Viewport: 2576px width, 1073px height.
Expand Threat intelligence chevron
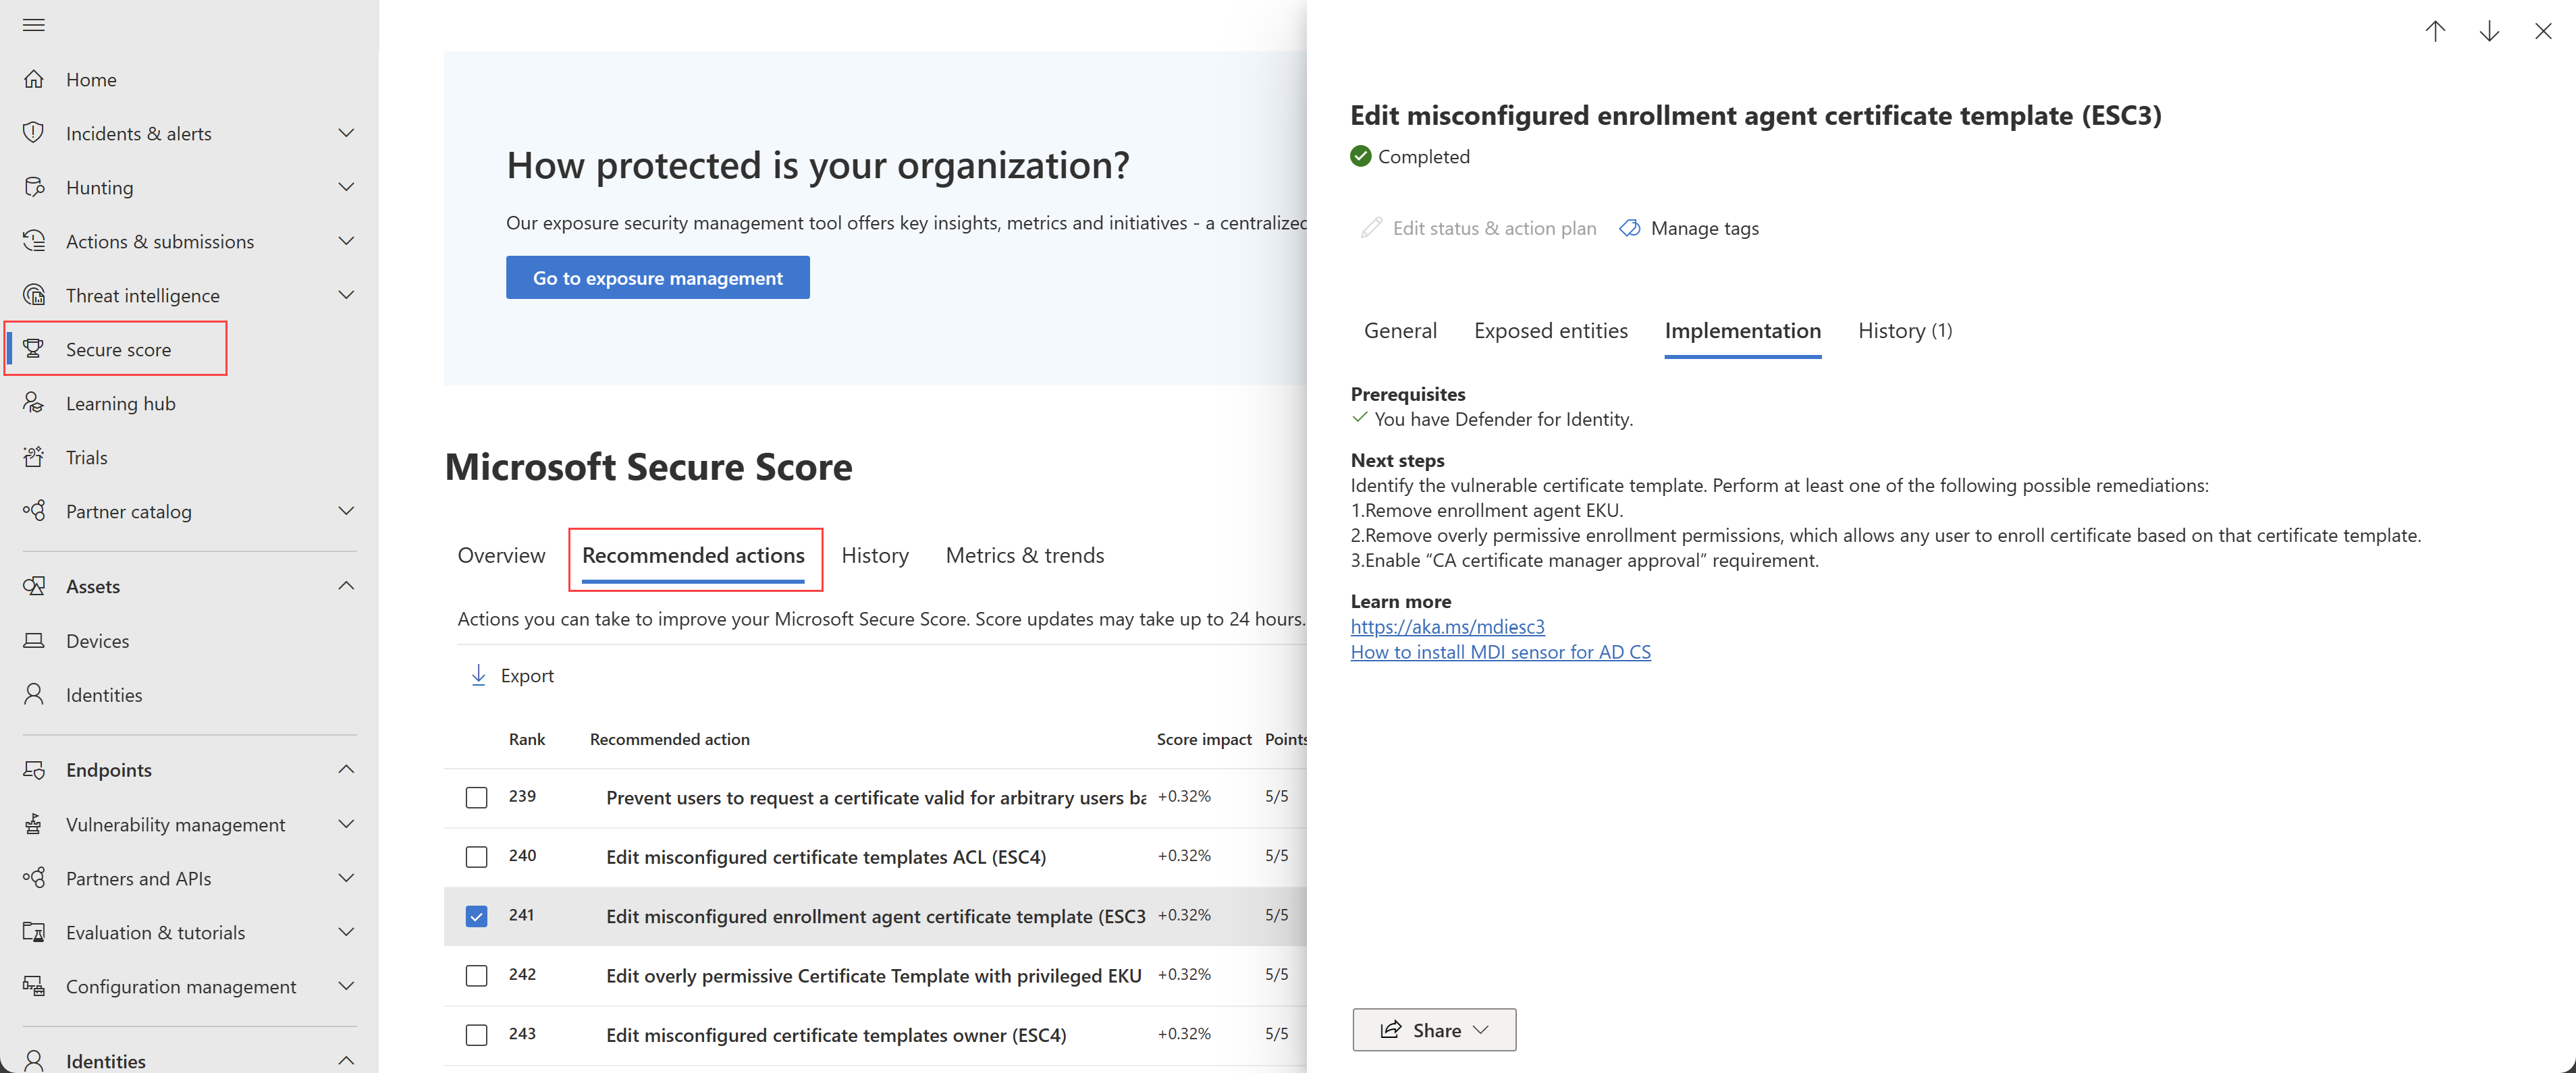346,295
